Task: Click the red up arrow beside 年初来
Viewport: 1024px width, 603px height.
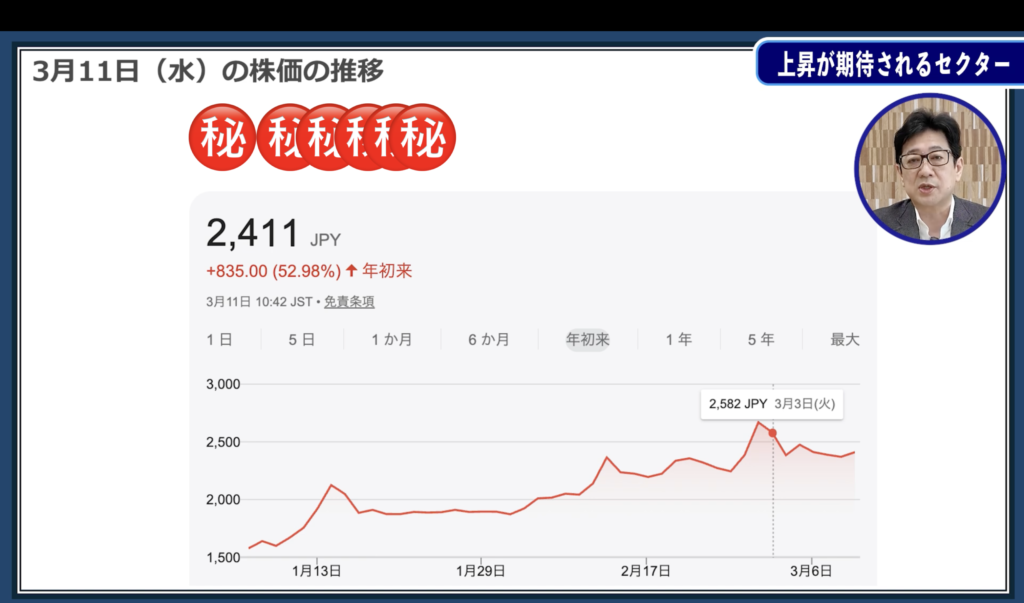Action: point(351,271)
